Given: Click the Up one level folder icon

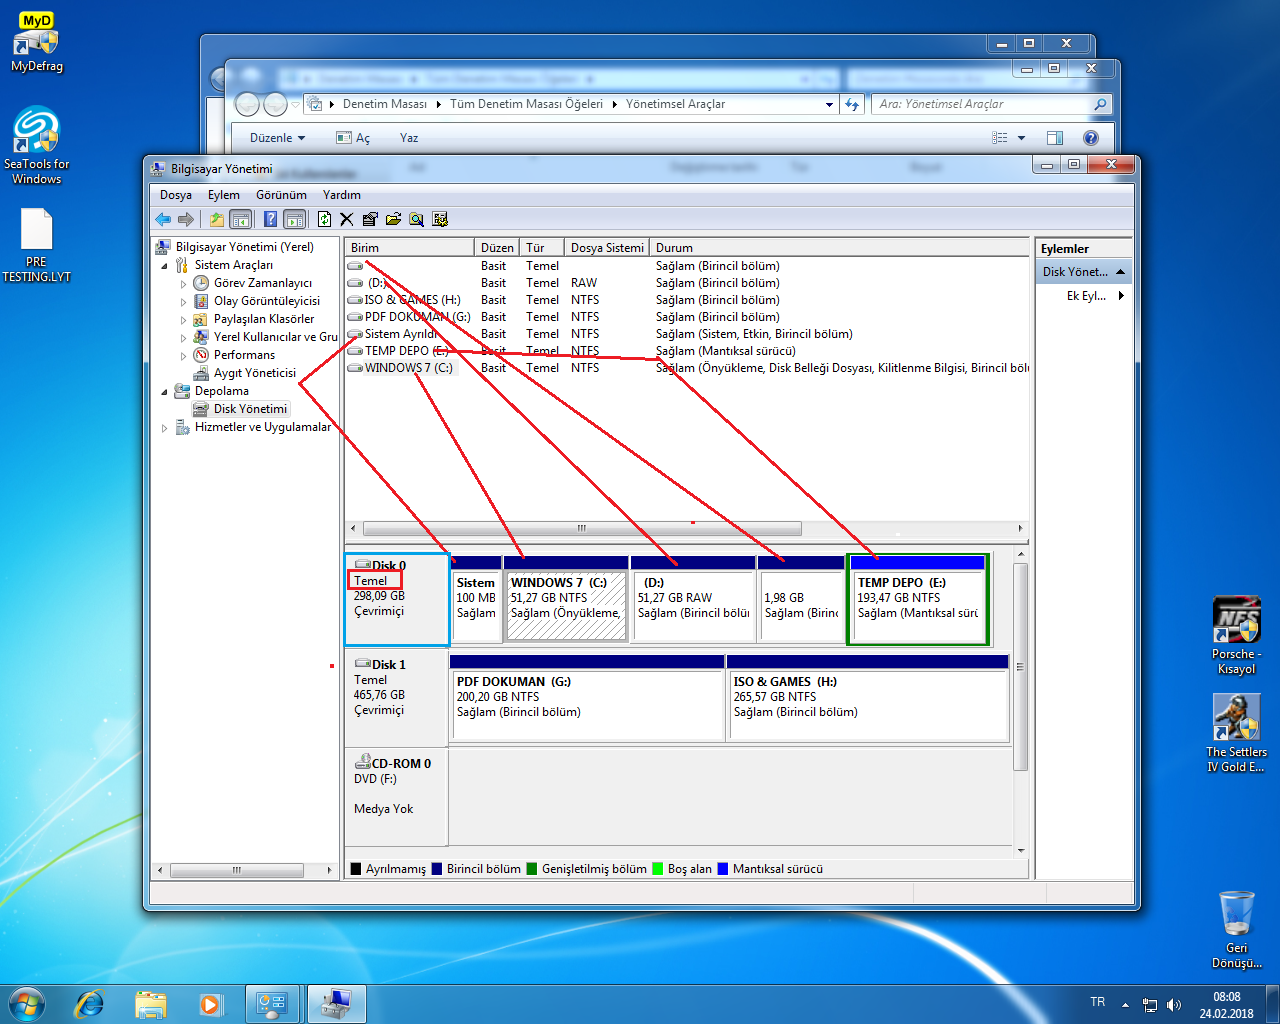Looking at the screenshot, I should click(216, 219).
